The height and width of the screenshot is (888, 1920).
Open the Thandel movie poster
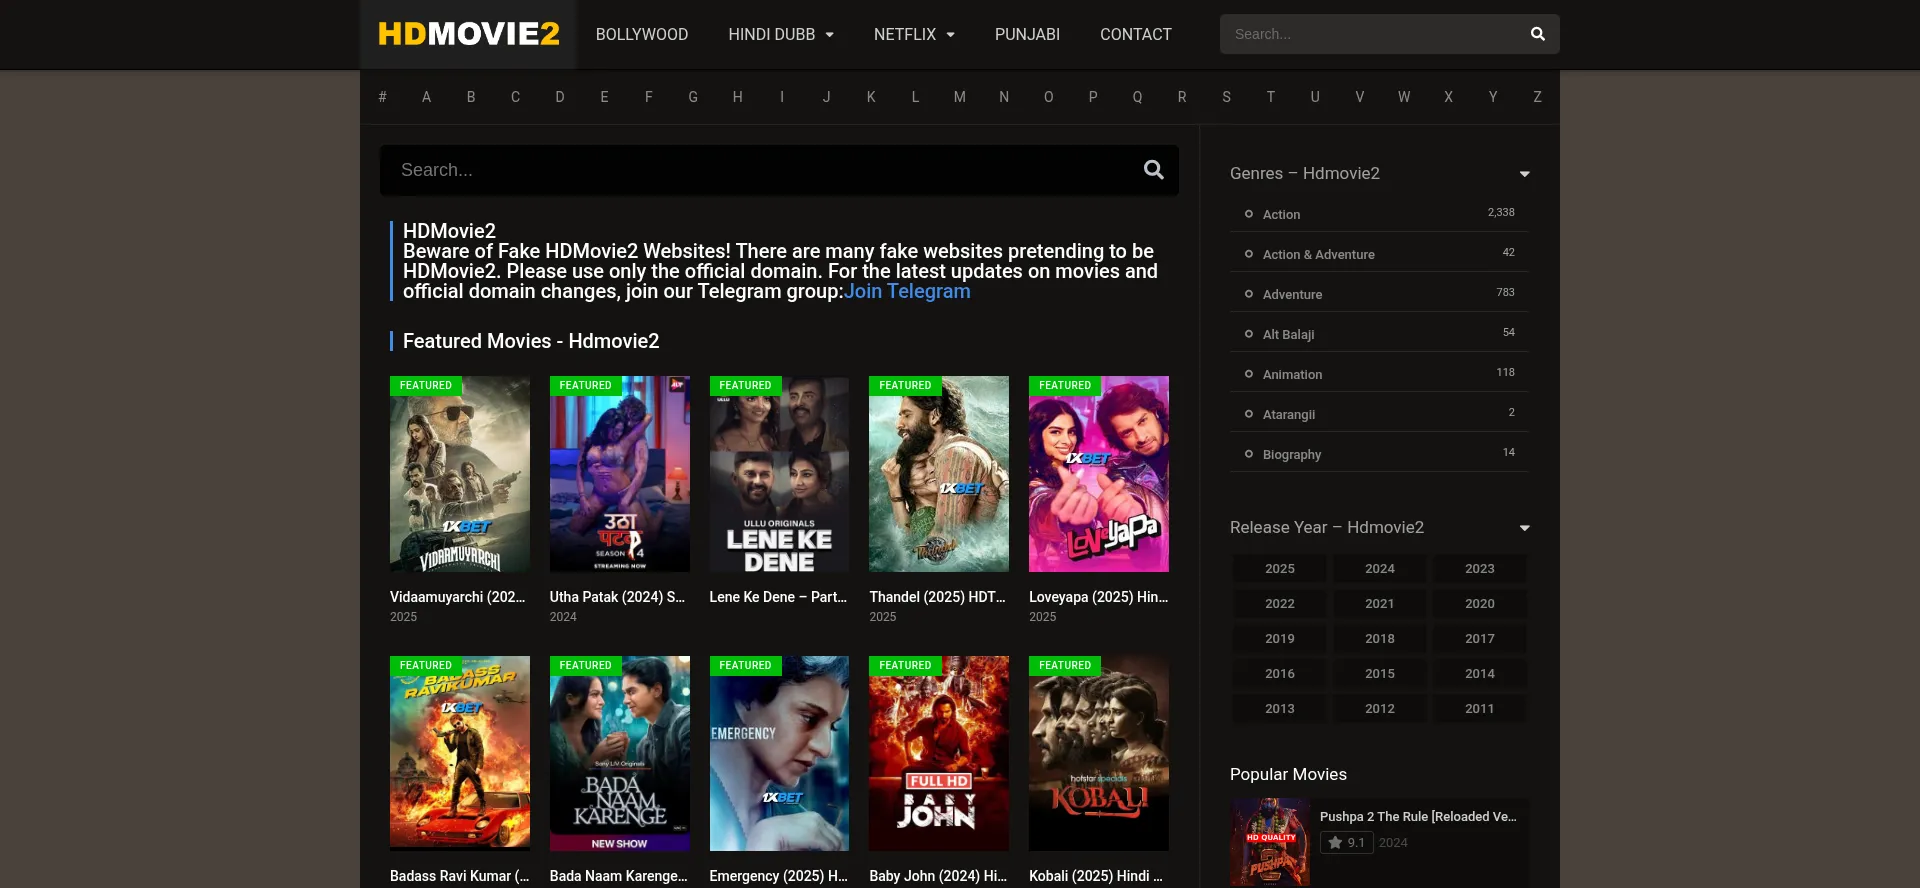pyautogui.click(x=939, y=474)
